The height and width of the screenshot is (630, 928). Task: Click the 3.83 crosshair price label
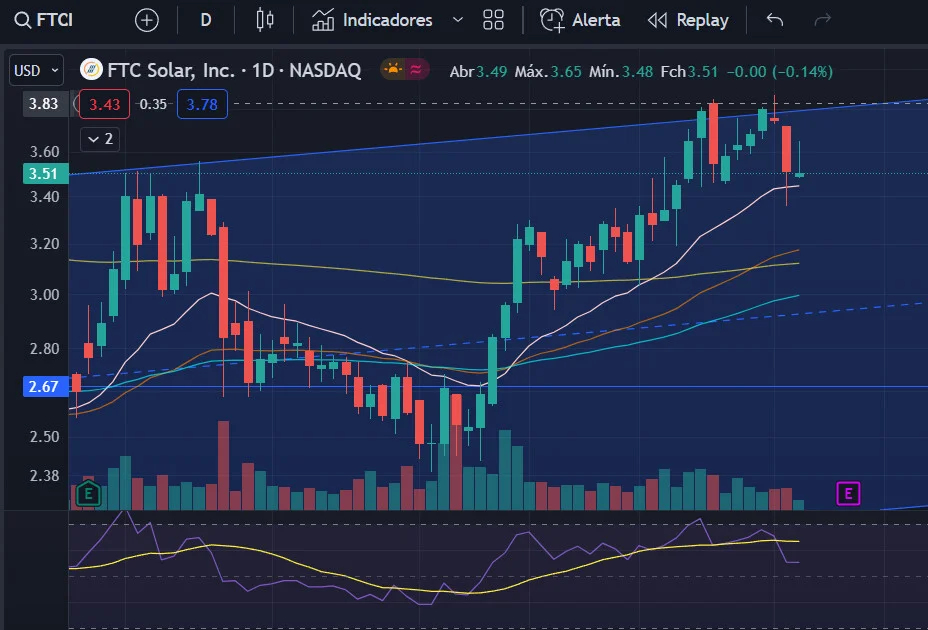click(x=46, y=104)
